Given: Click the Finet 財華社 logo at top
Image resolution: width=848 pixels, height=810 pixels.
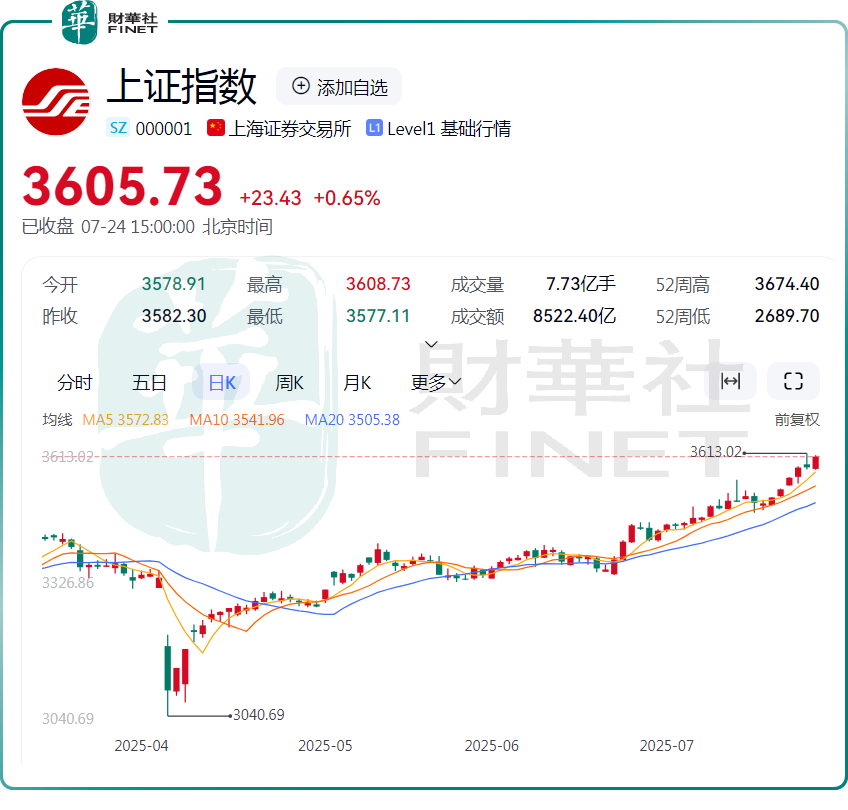Looking at the screenshot, I should [110, 22].
